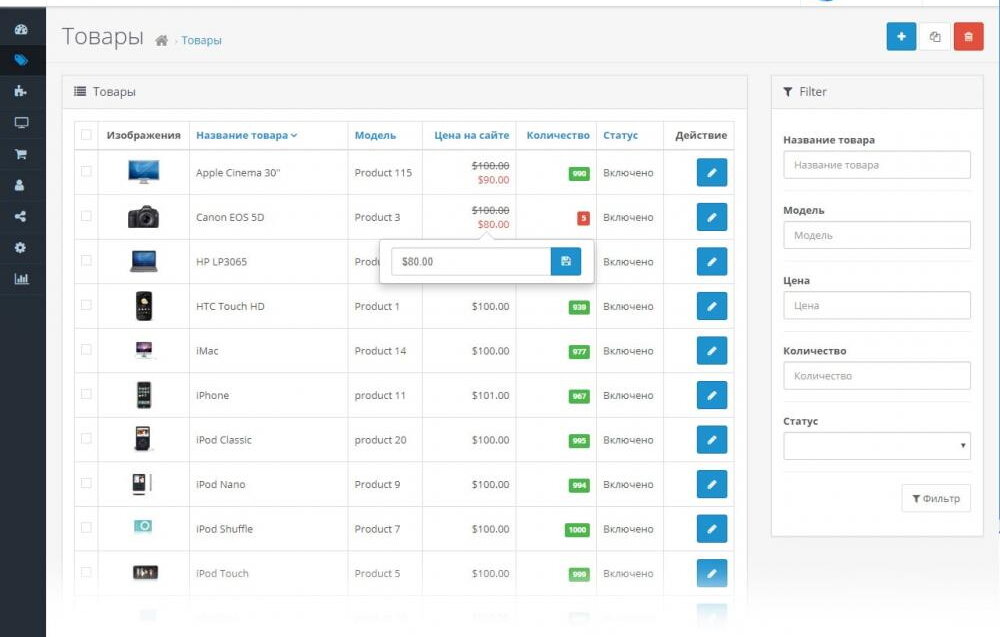The image size is (1000, 637).
Task: Click the copy product icon button
Action: click(x=934, y=37)
